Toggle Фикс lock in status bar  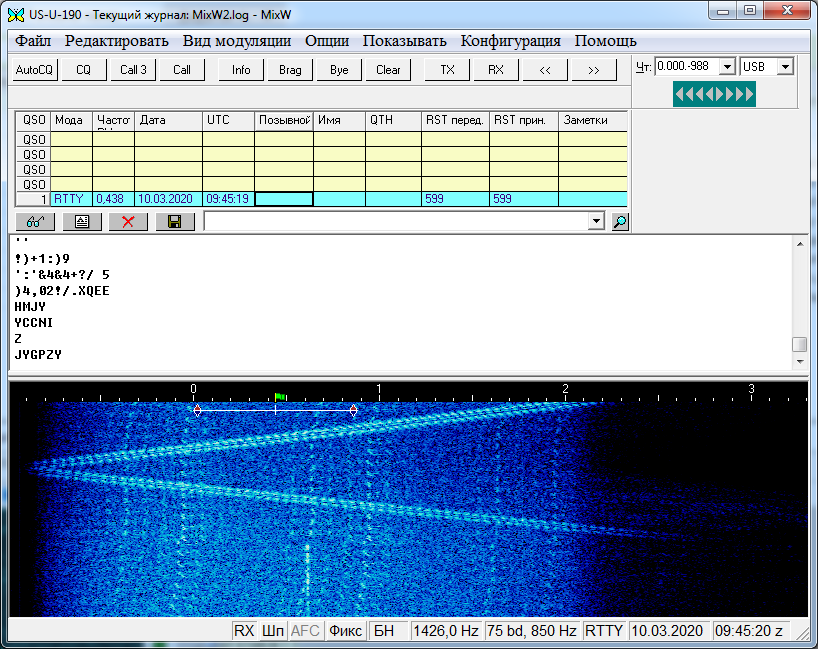click(345, 631)
